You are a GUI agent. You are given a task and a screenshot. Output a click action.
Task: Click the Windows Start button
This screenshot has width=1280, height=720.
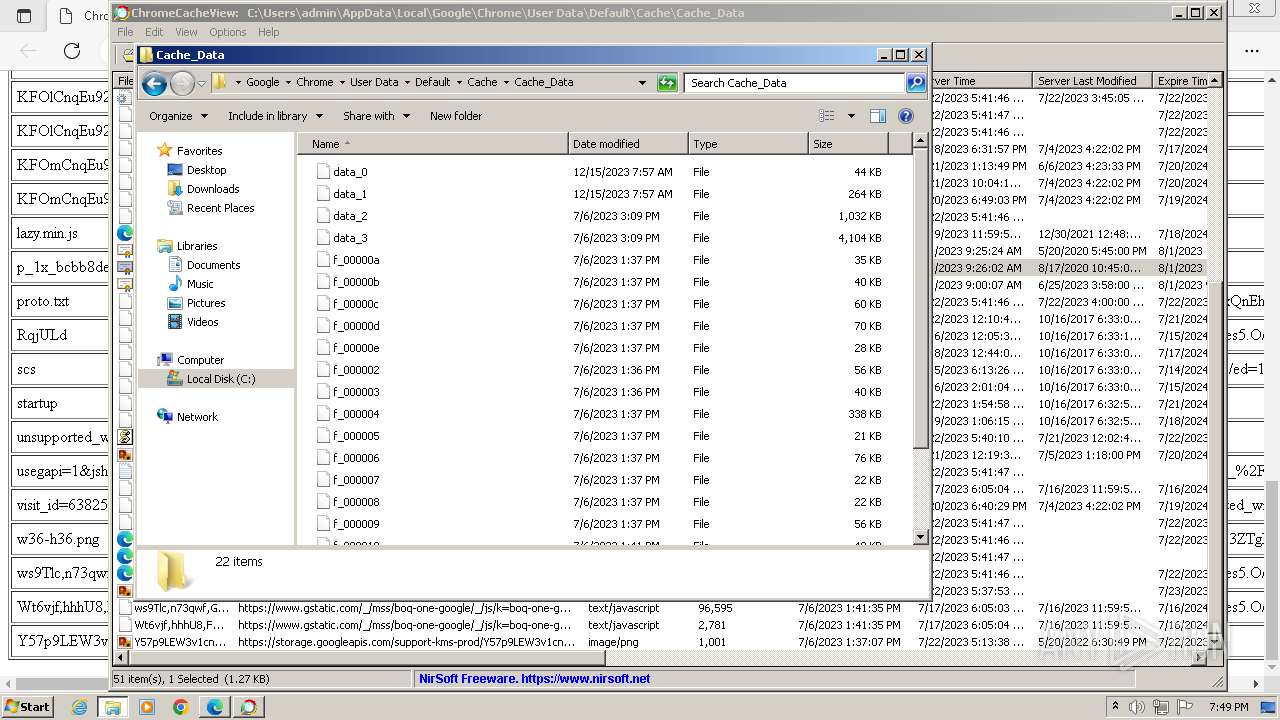[28, 706]
